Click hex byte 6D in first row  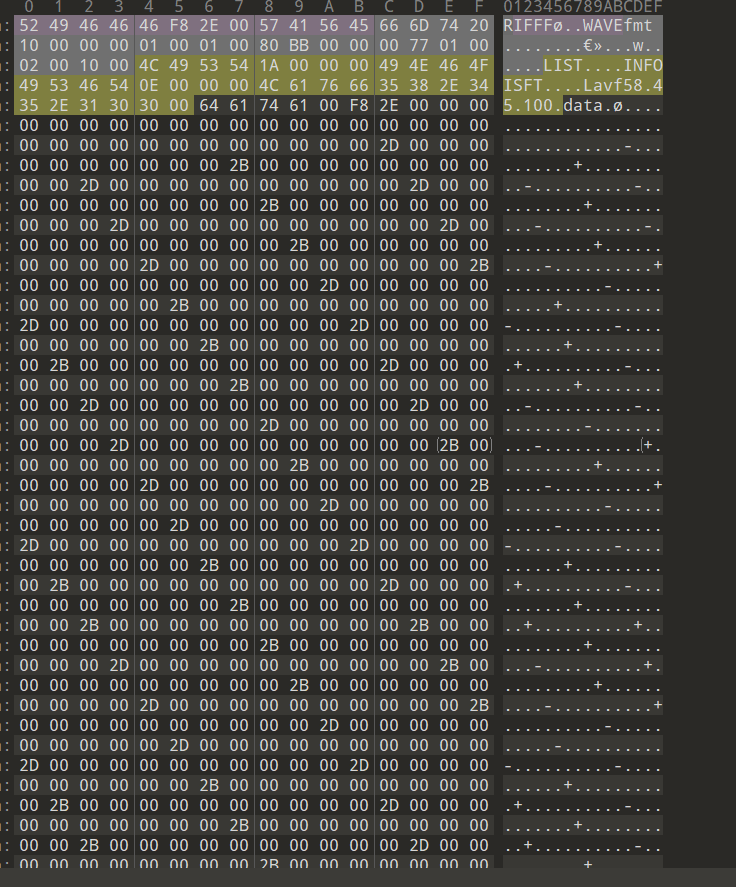(418, 25)
